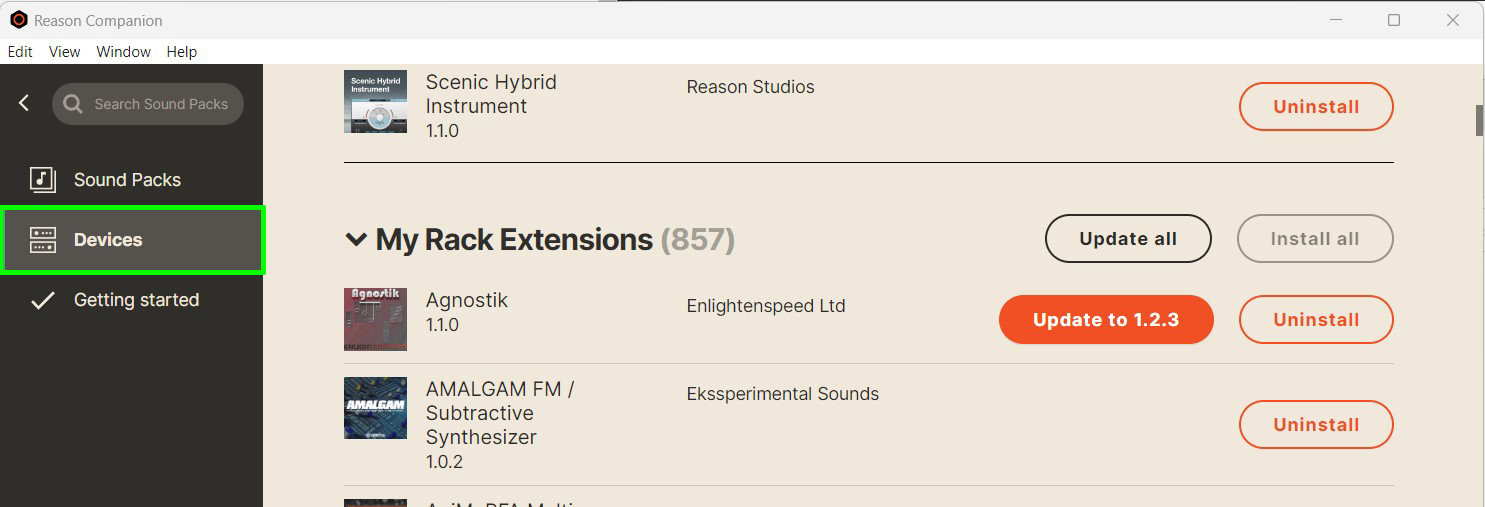Update Agnostik to version 1.2.3
This screenshot has width=1485, height=507.
pyautogui.click(x=1106, y=320)
